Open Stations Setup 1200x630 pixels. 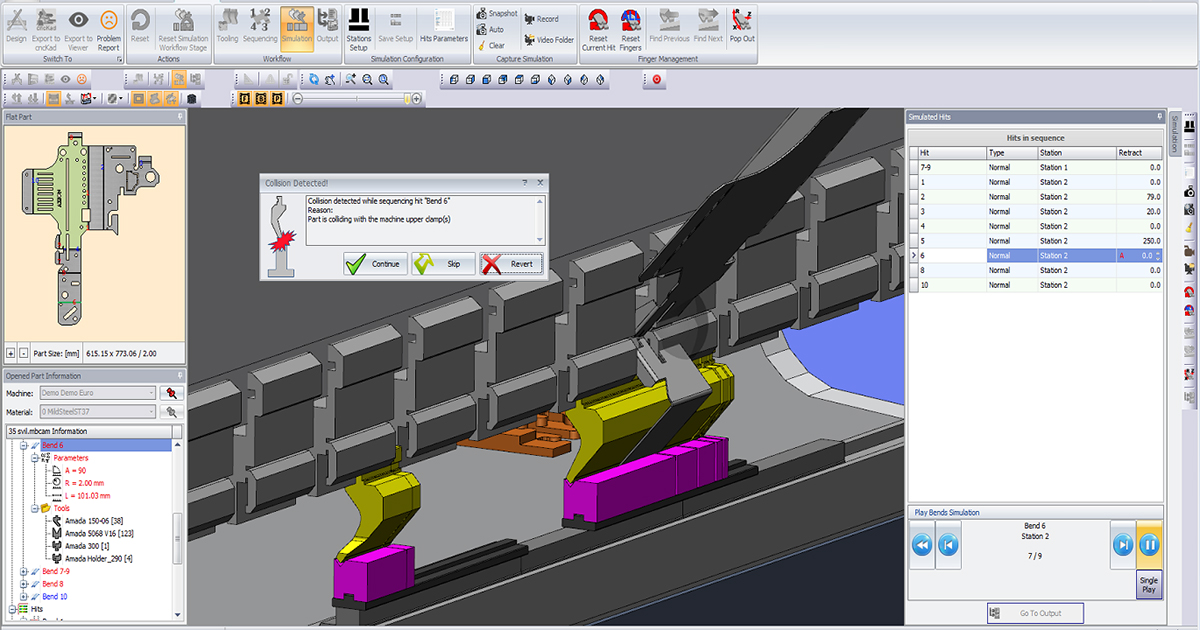[360, 26]
